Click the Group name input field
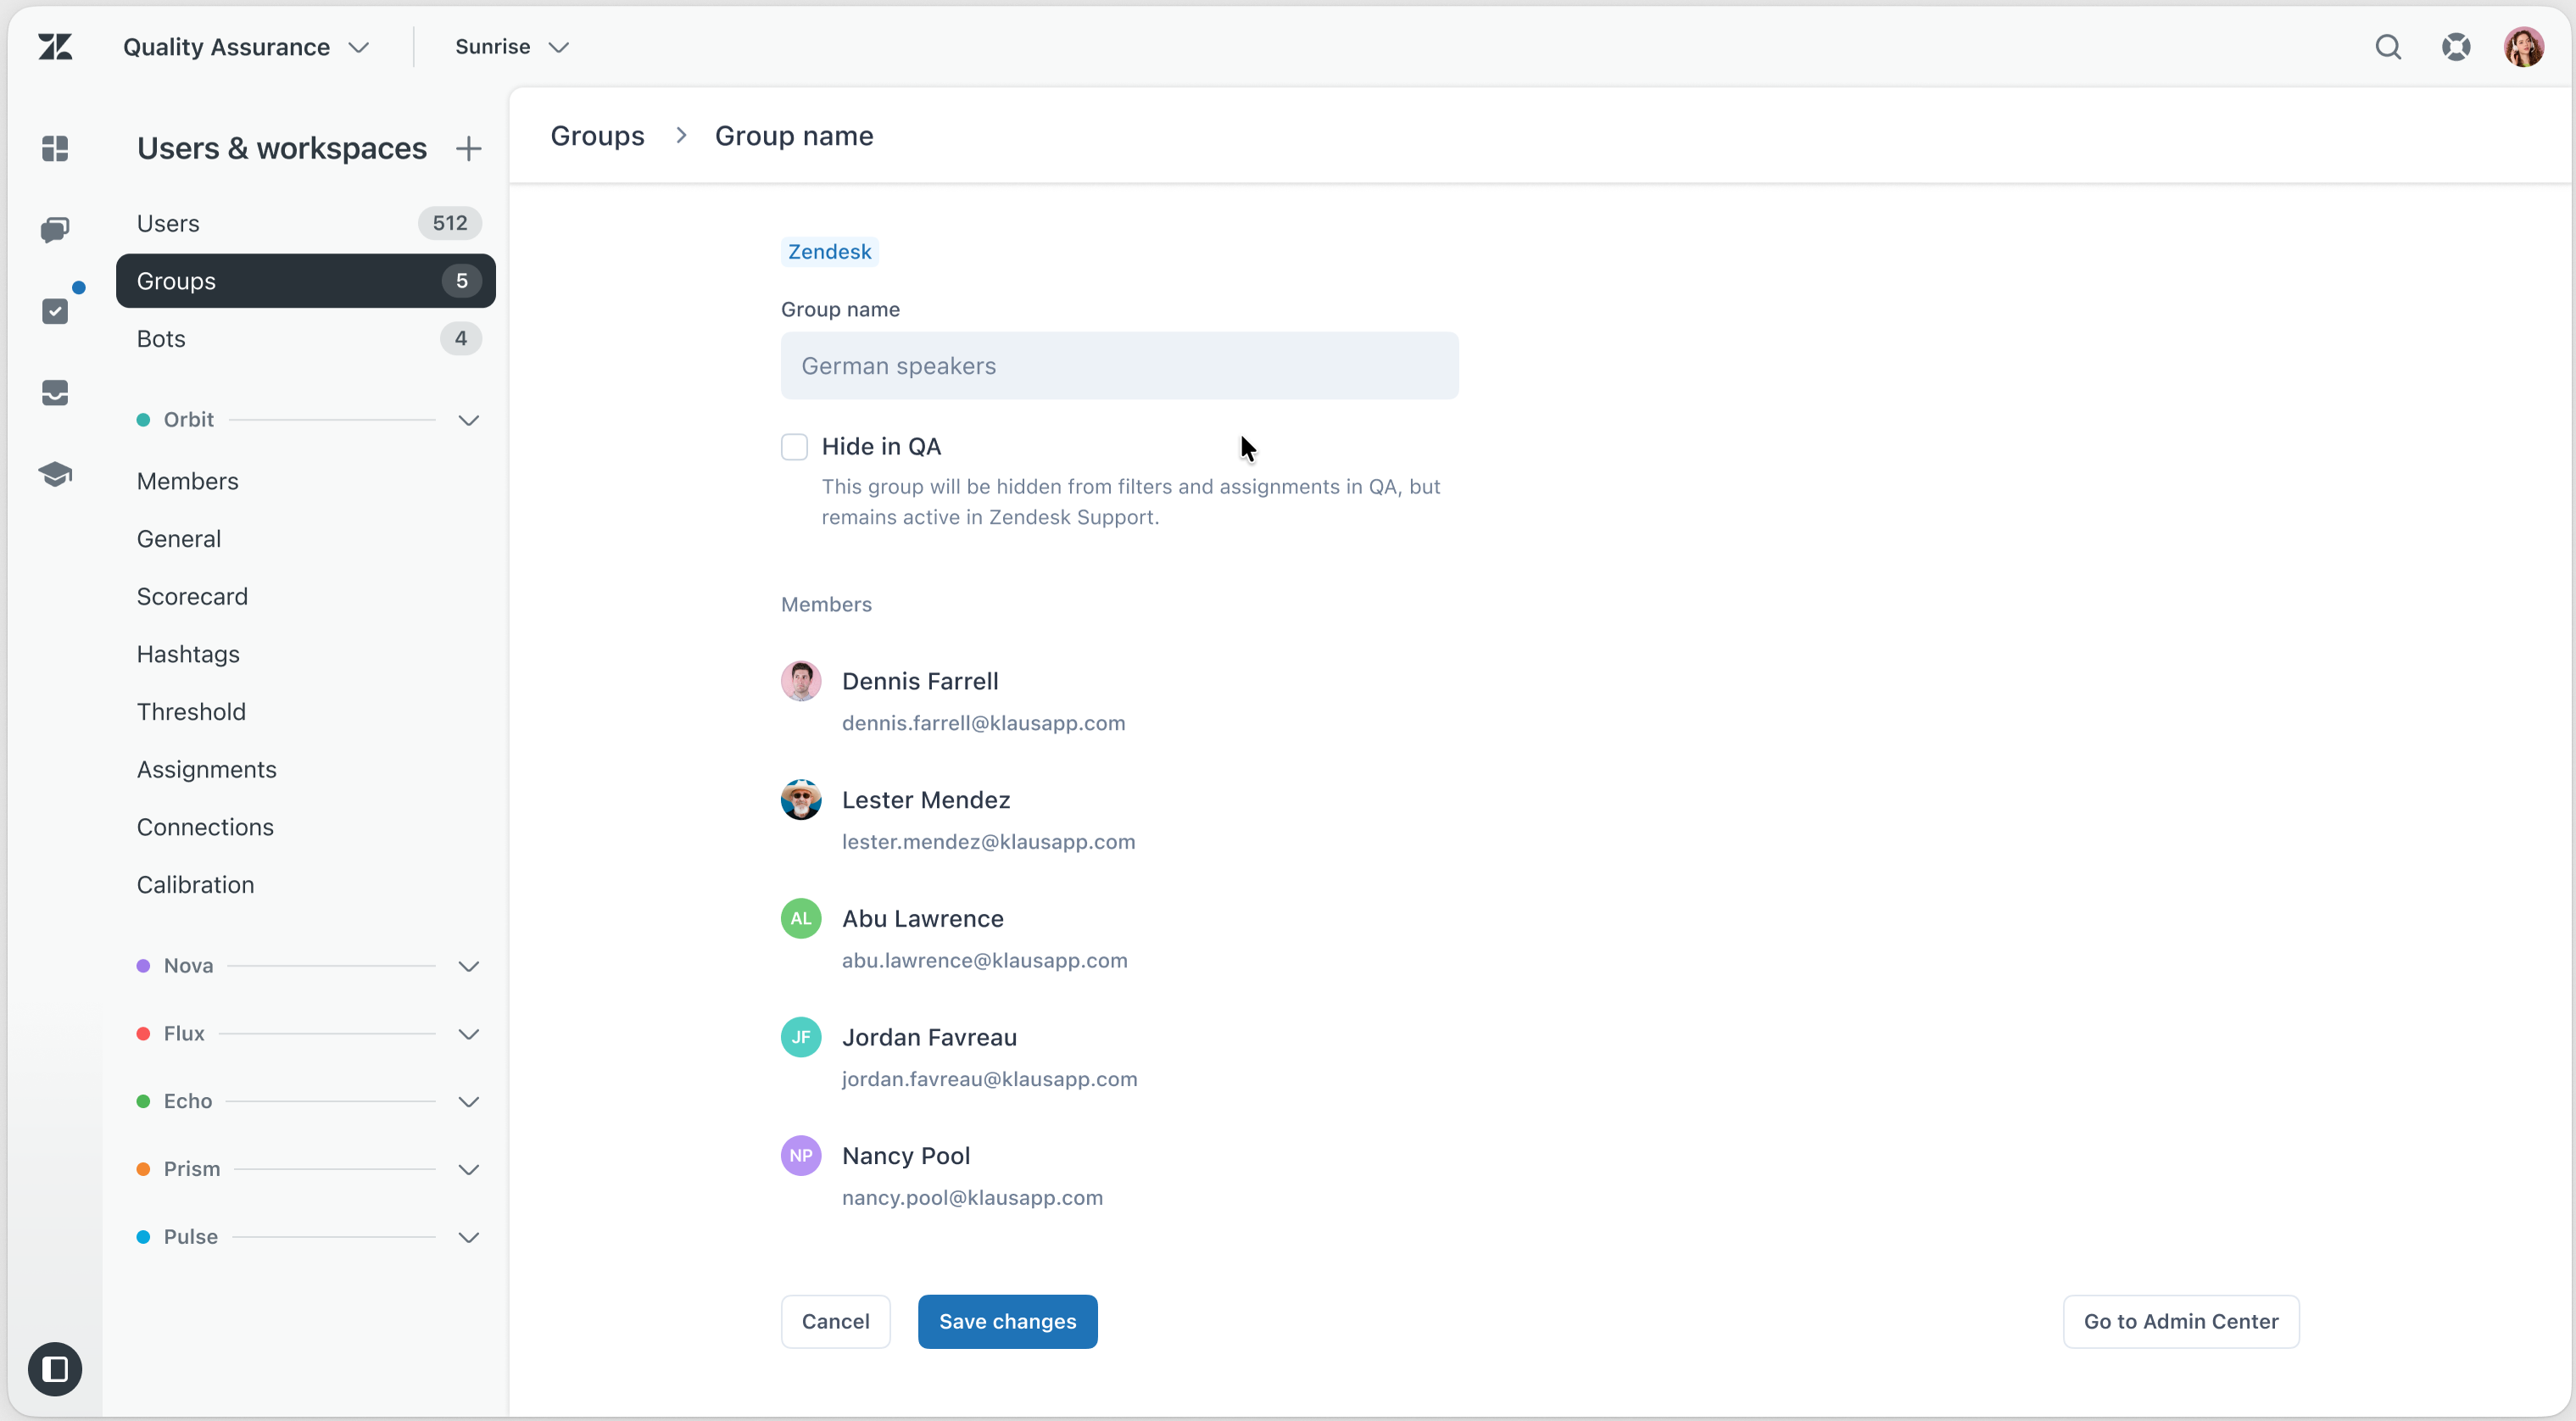The width and height of the screenshot is (2576, 1421). pos(1119,366)
